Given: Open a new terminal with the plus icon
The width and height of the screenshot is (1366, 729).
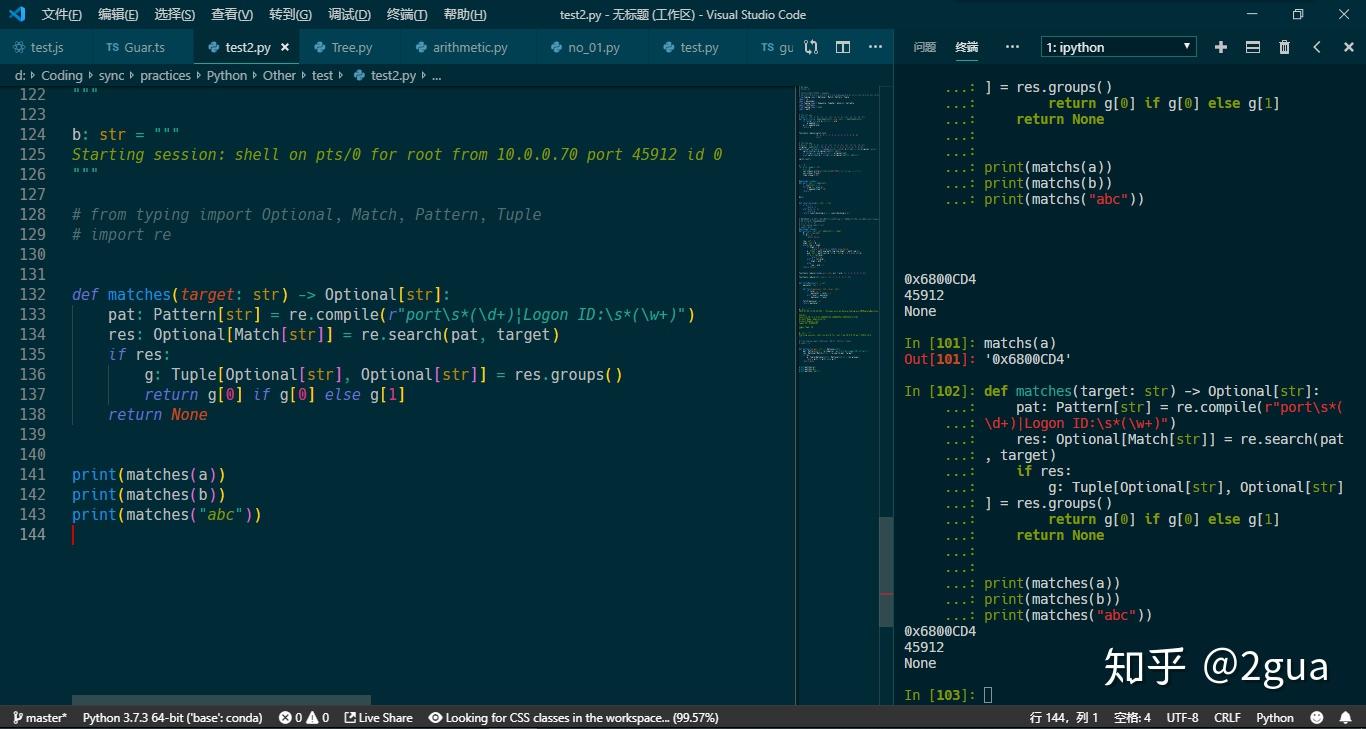Looking at the screenshot, I should (x=1219, y=46).
